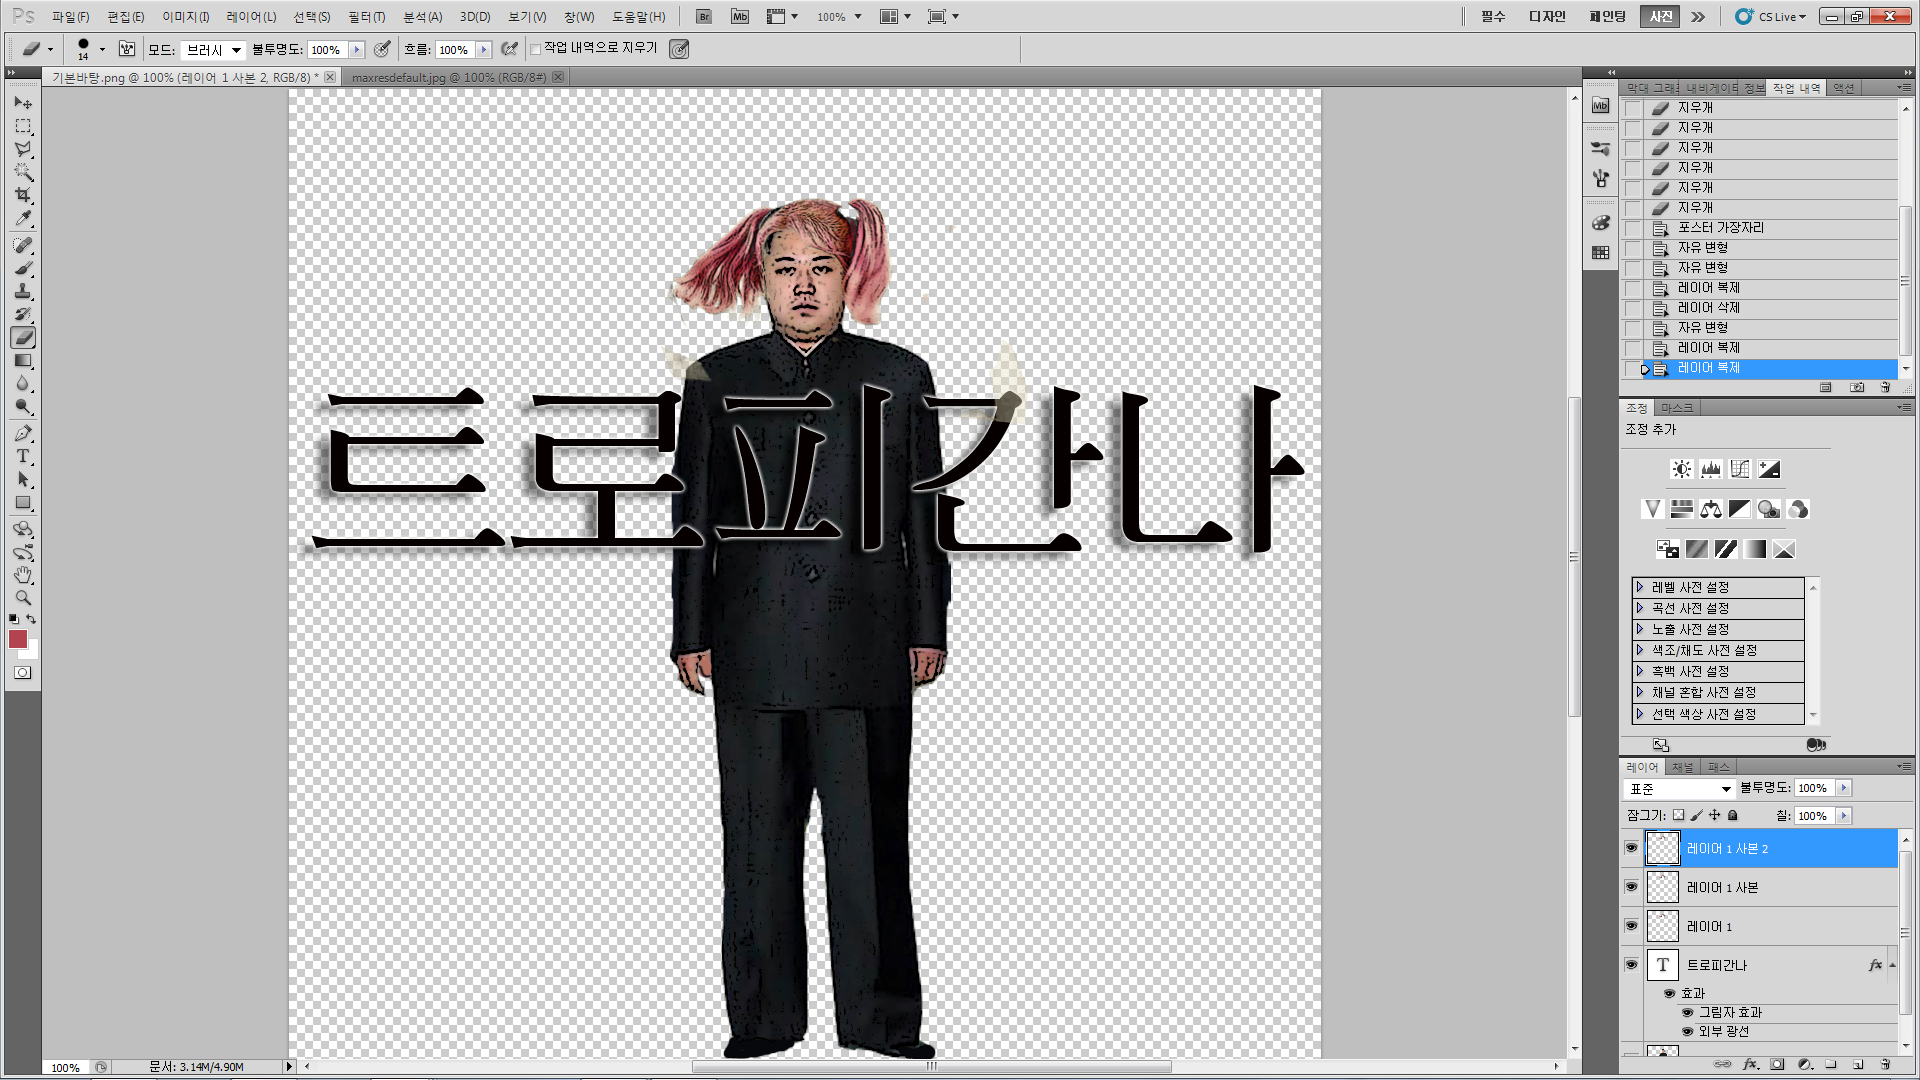Select the Clone Stamp tool

23,291
